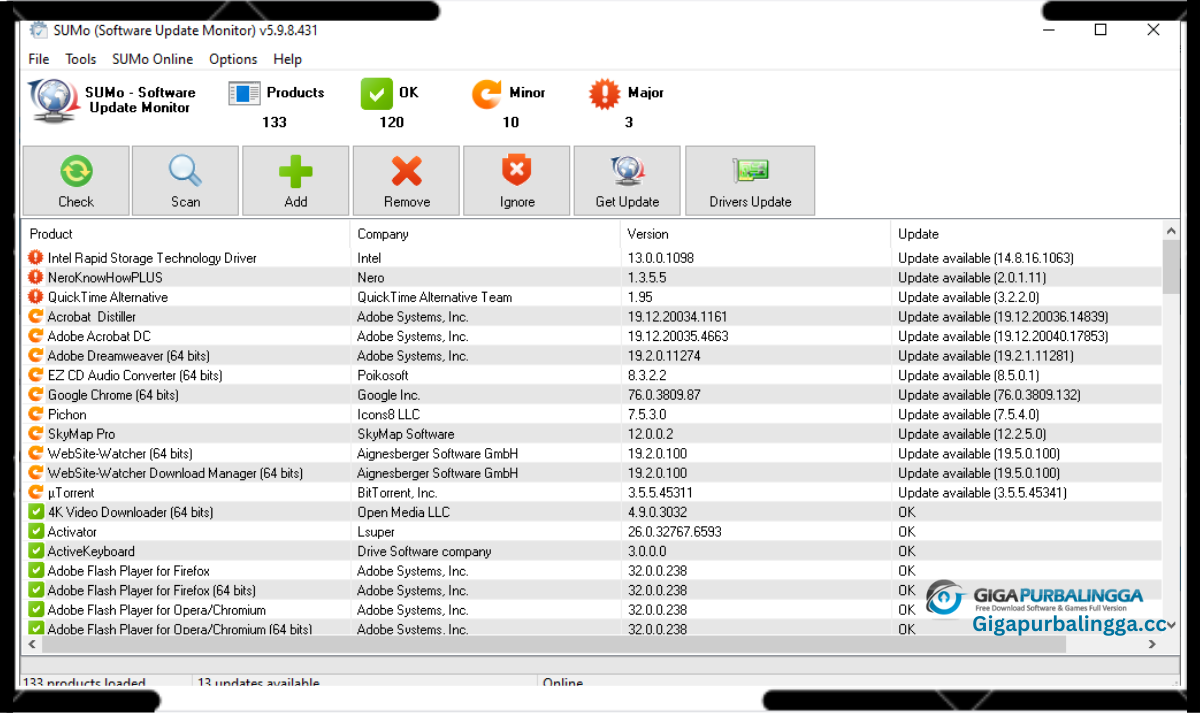The height and width of the screenshot is (720, 1200).
Task: Click the horizontal scrollbar right arrow
Action: [1152, 645]
